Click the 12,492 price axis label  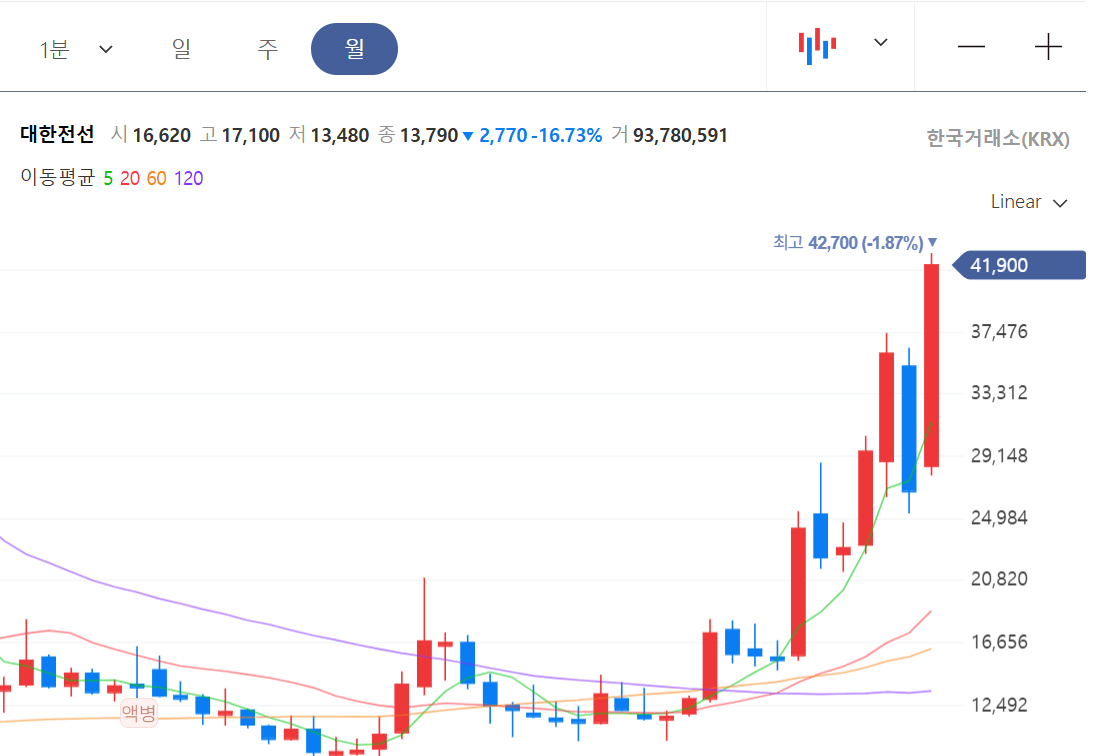(999, 705)
